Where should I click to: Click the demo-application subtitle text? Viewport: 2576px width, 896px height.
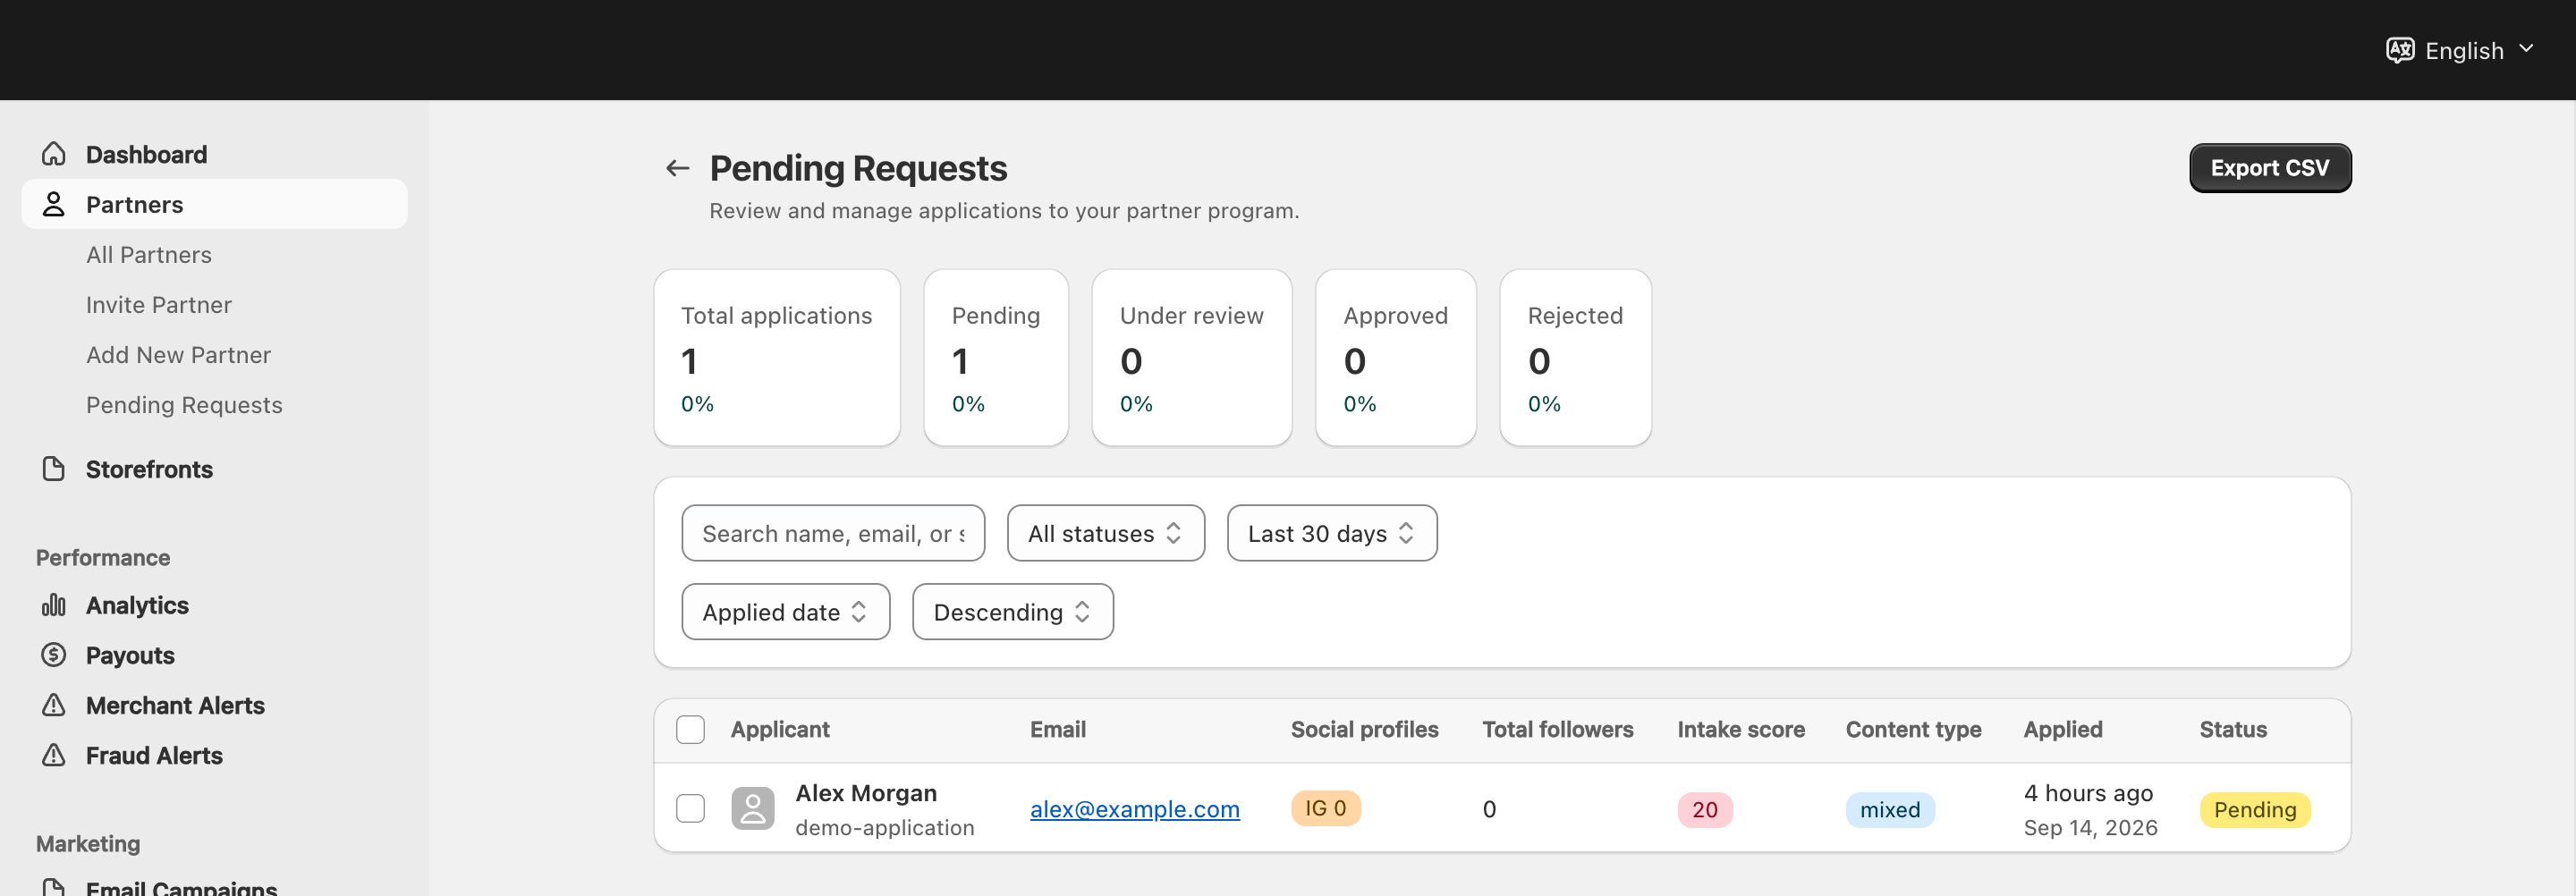(885, 828)
